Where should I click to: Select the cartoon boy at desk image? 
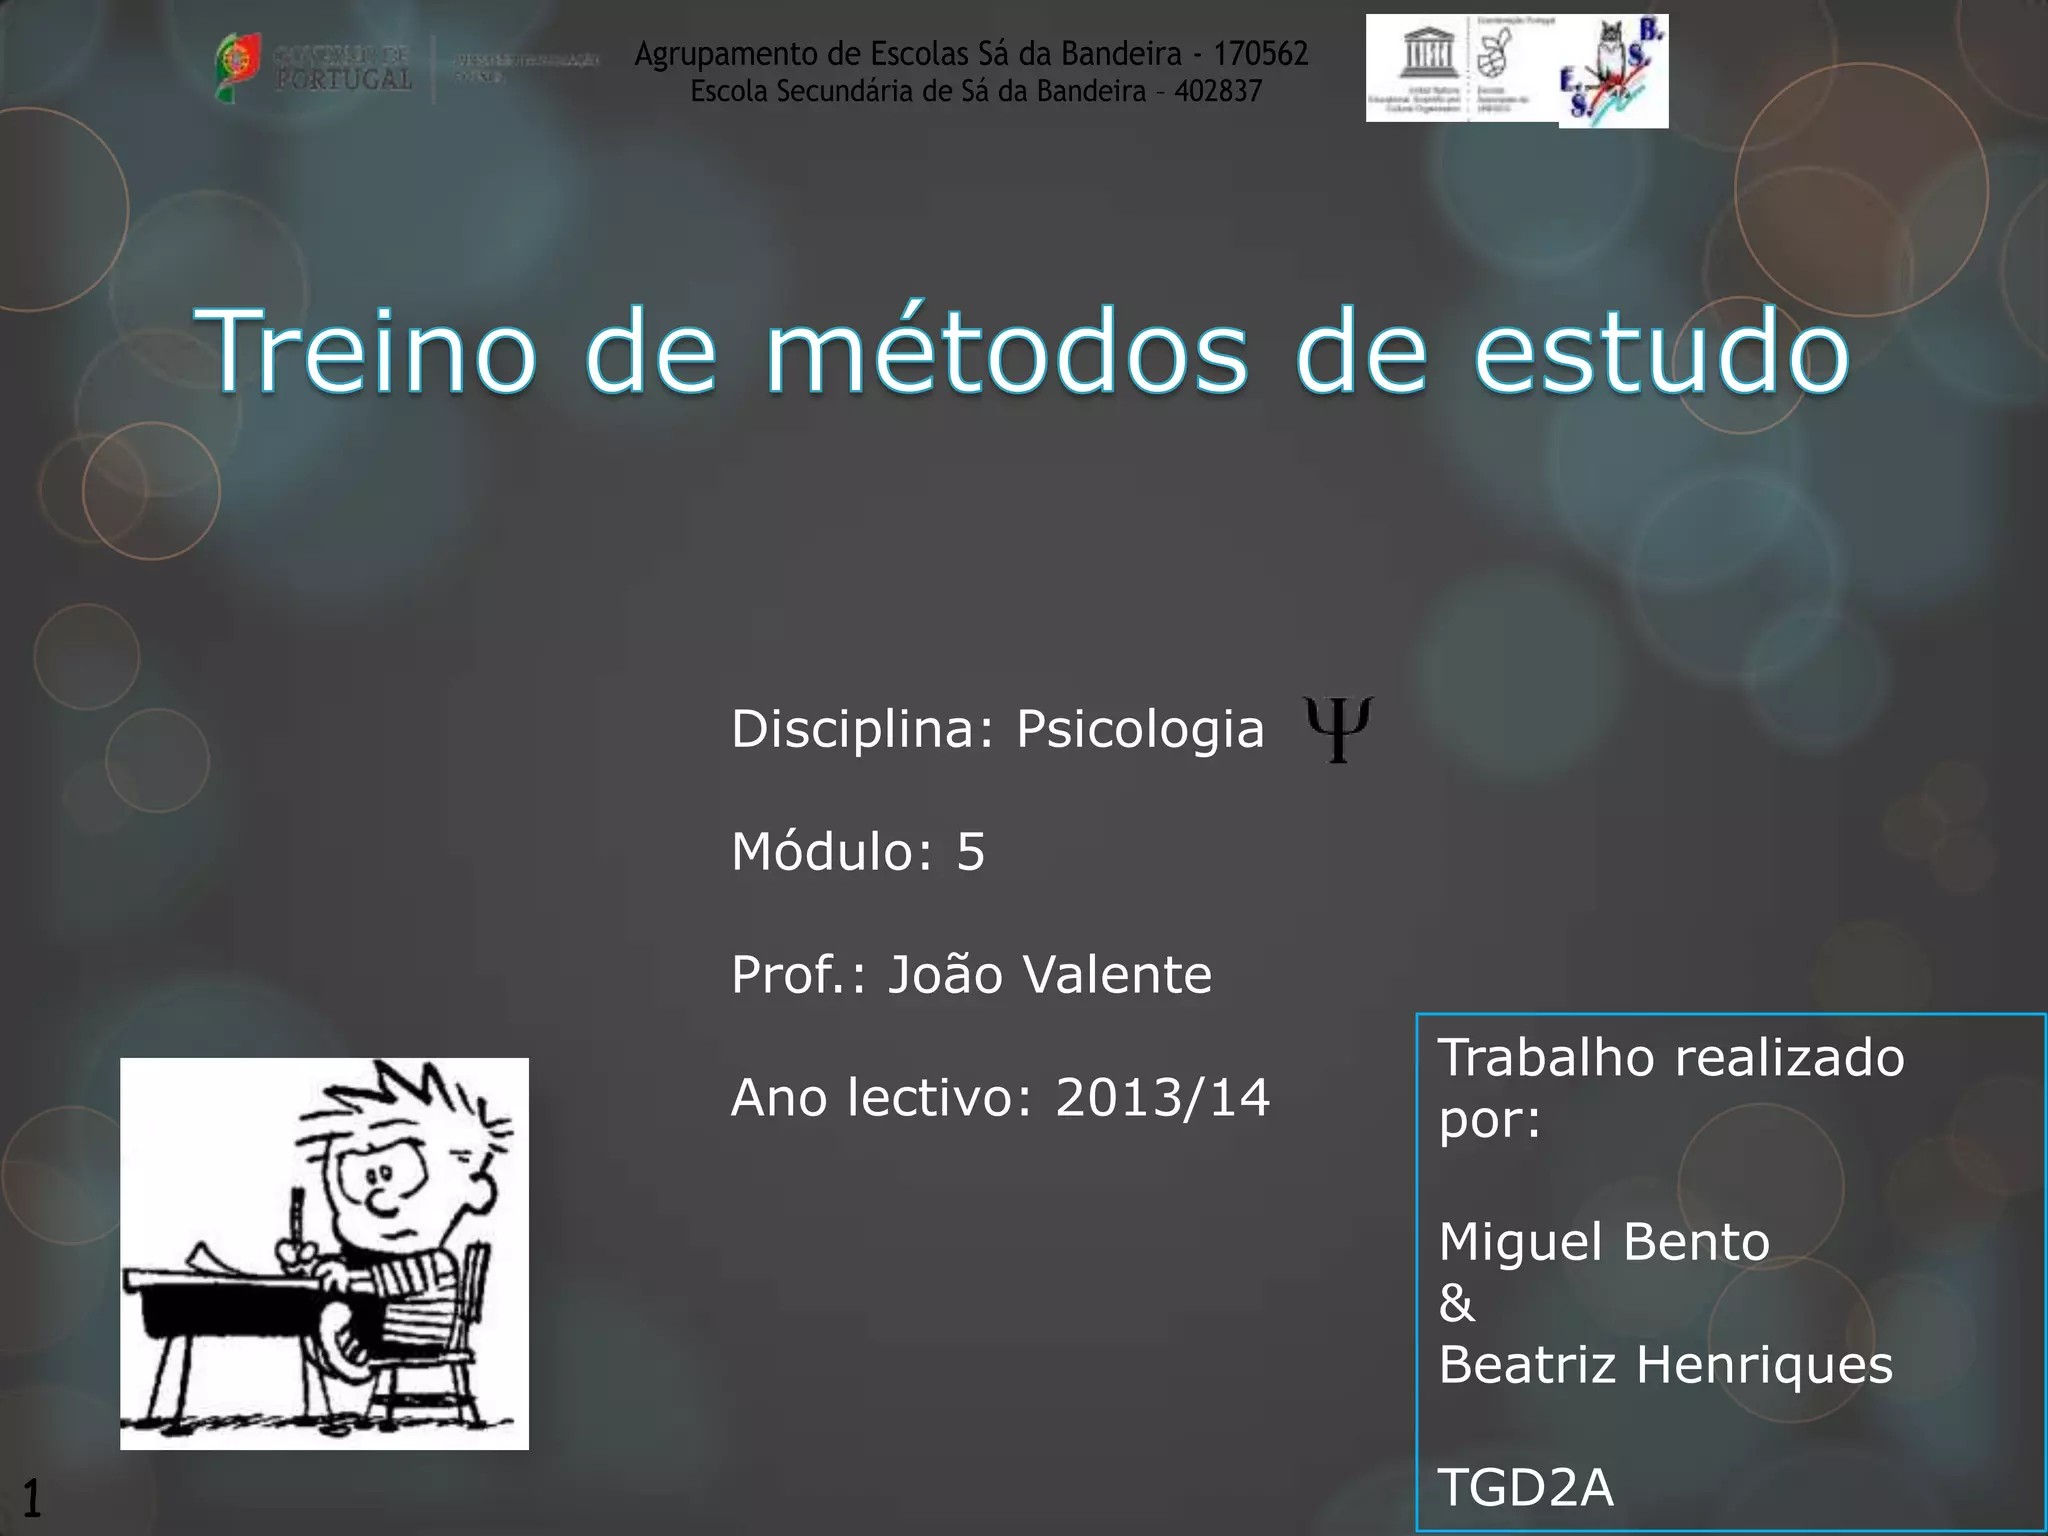click(x=324, y=1253)
